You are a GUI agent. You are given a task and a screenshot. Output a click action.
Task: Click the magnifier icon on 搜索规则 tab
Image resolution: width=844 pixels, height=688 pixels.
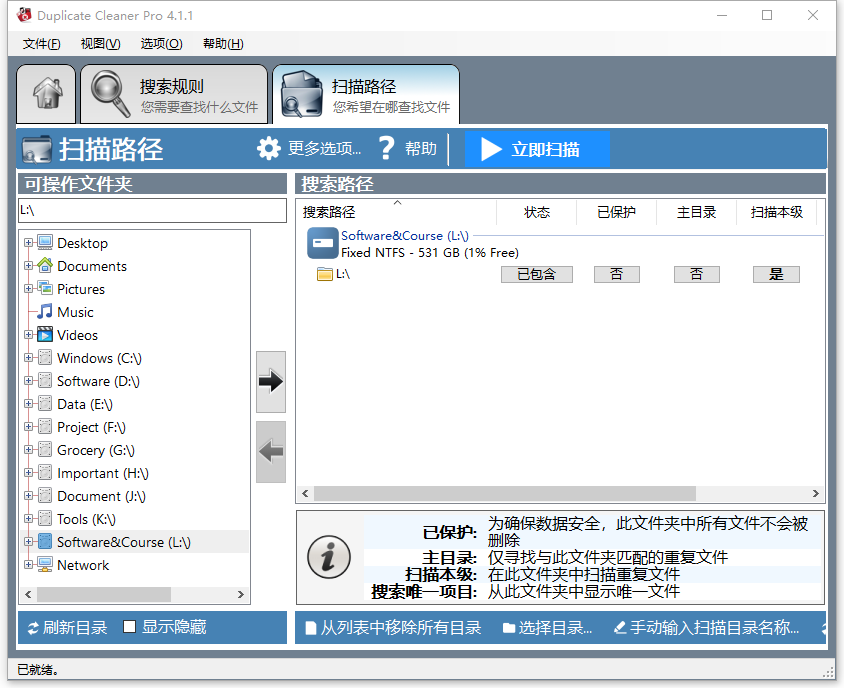tap(110, 94)
